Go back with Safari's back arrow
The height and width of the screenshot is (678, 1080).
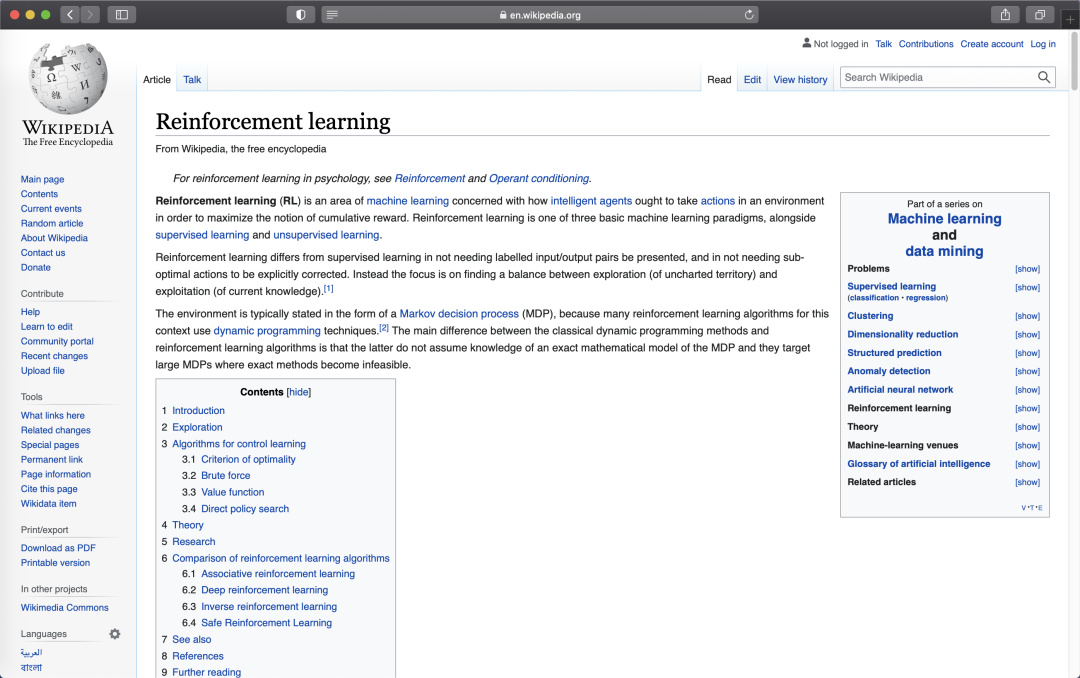pyautogui.click(x=70, y=14)
